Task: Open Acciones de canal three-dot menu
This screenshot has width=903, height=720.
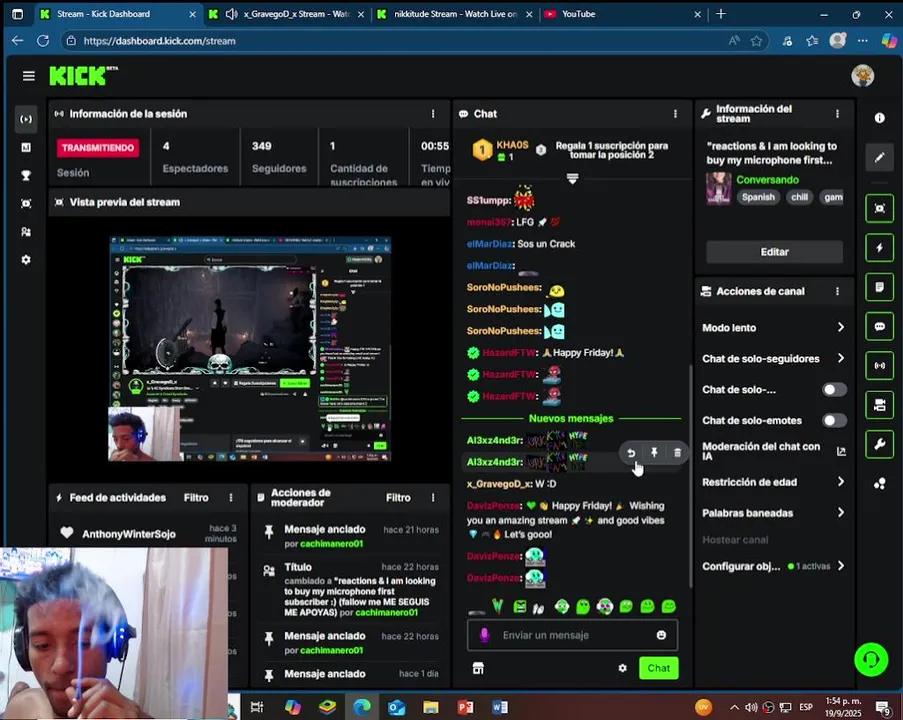Action: point(837,291)
